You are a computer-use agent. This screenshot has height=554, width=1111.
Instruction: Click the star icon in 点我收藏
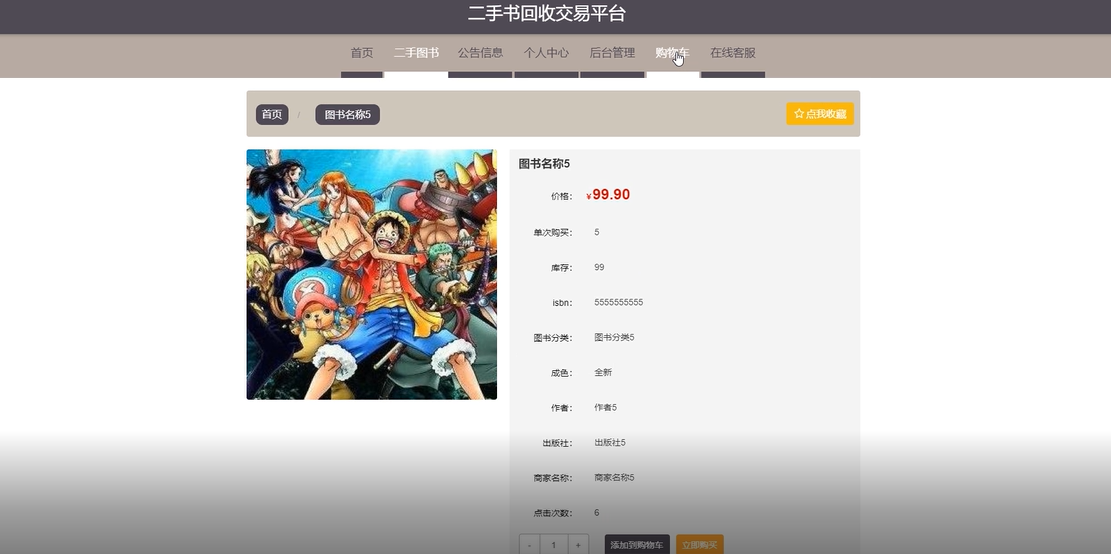click(x=799, y=113)
